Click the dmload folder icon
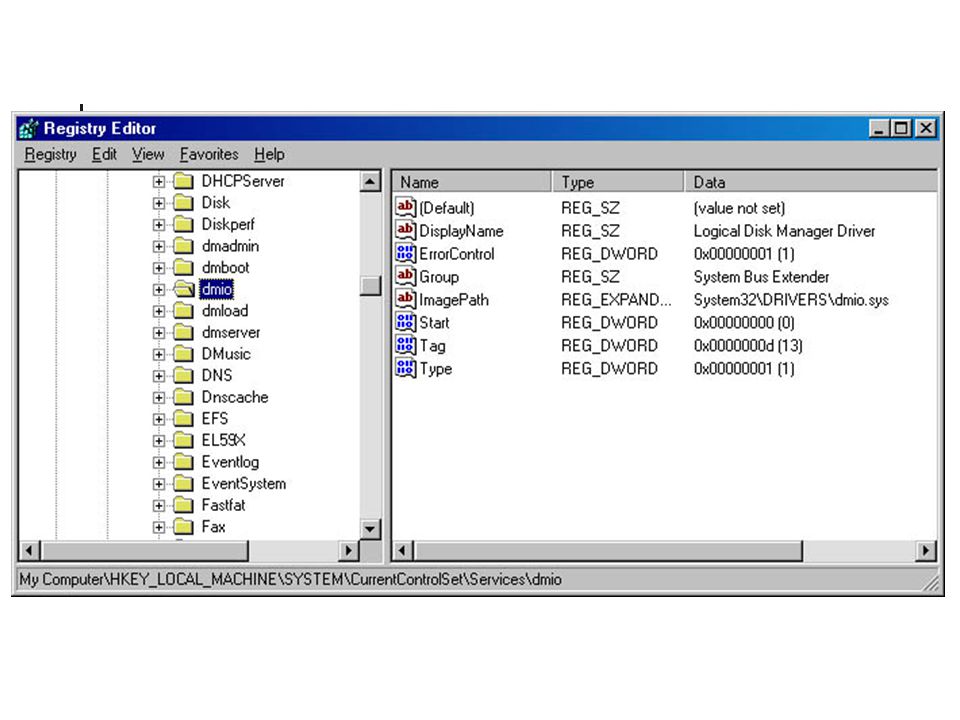Viewport: 960px width, 720px height. [x=183, y=311]
